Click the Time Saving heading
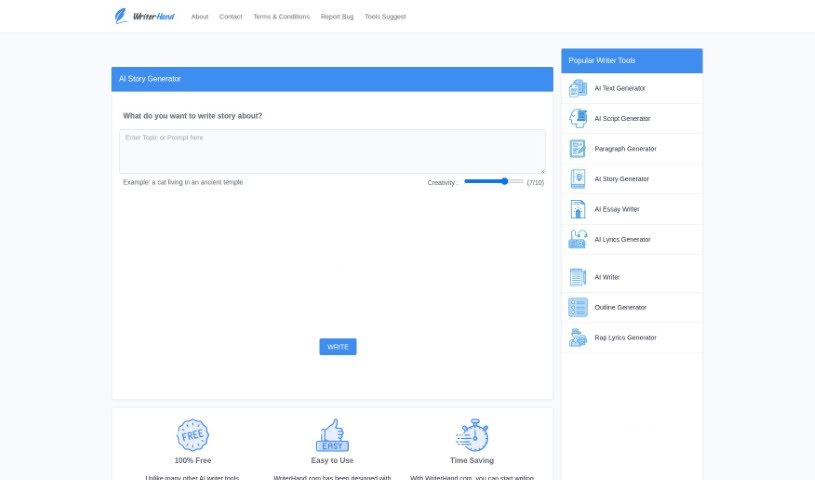Viewport: 815px width, 480px height. pyautogui.click(x=472, y=460)
